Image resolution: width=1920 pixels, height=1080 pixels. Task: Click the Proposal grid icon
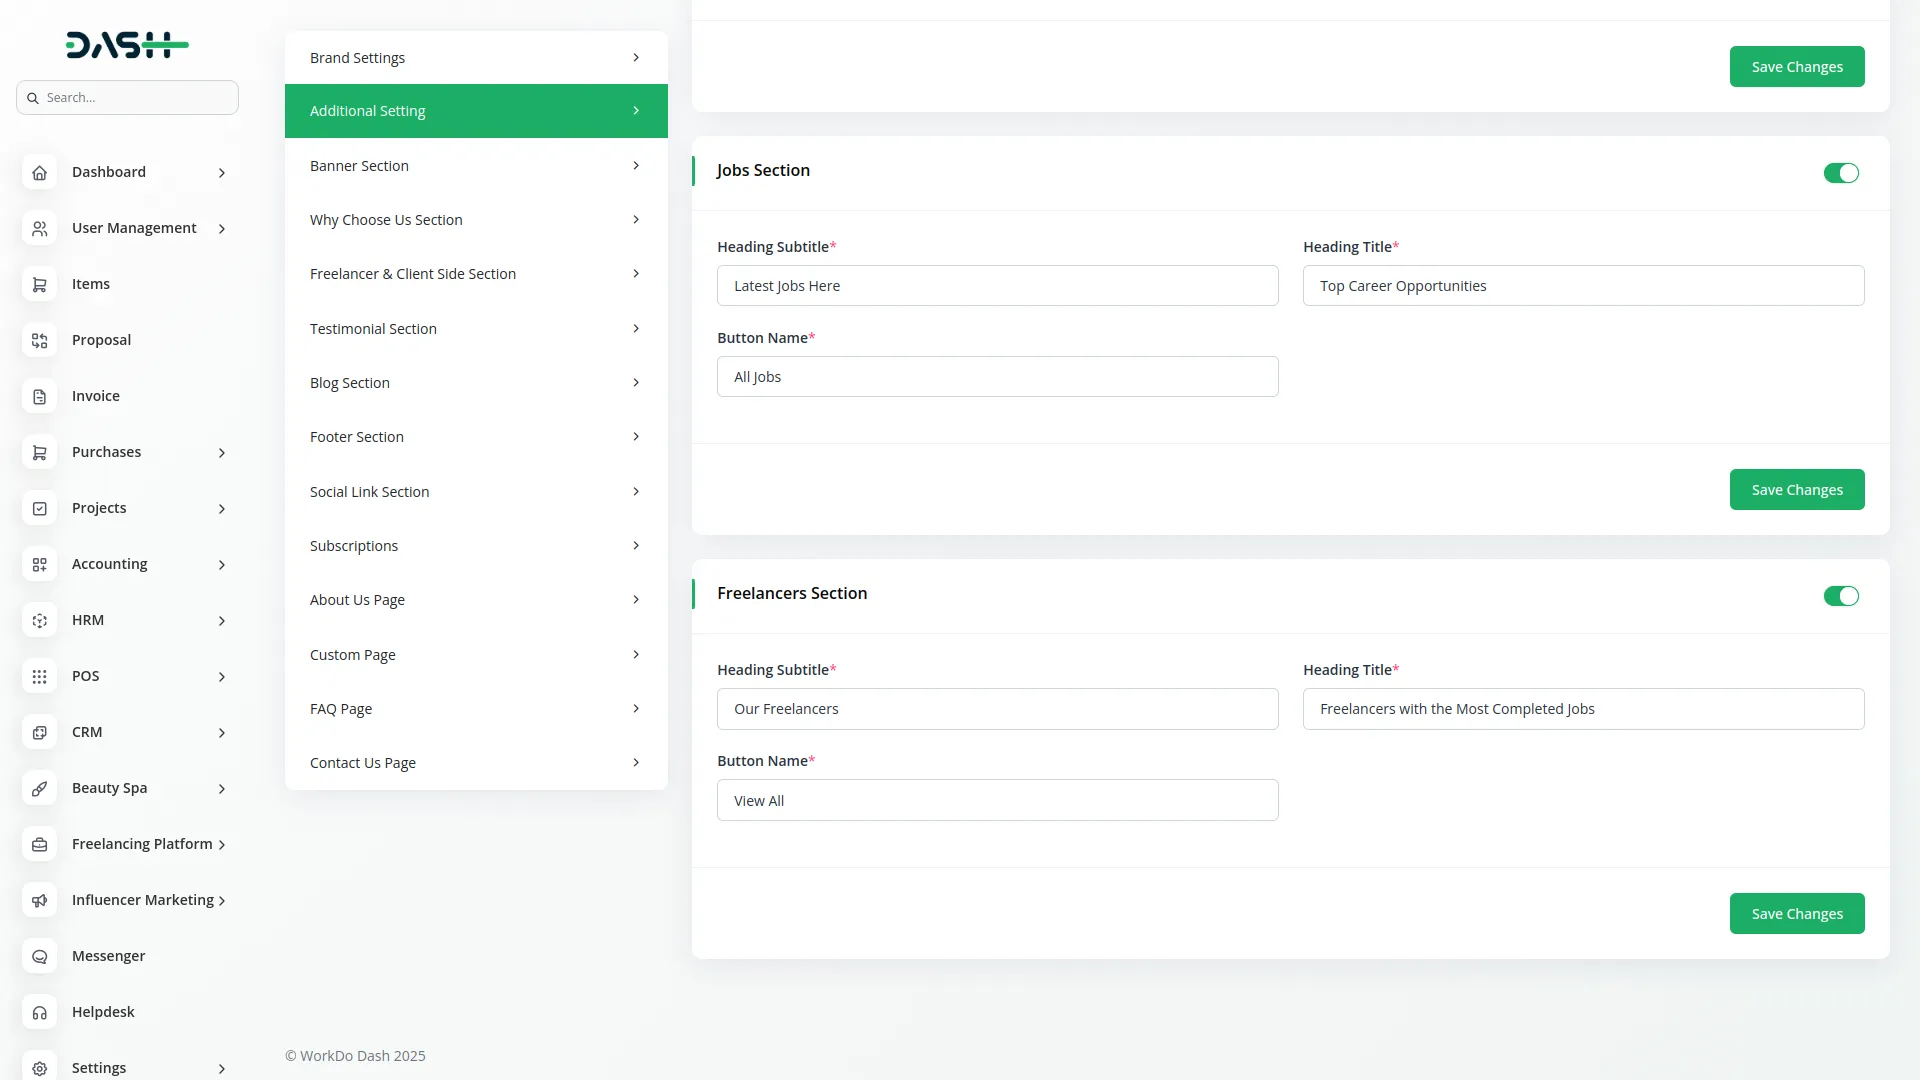(39, 340)
